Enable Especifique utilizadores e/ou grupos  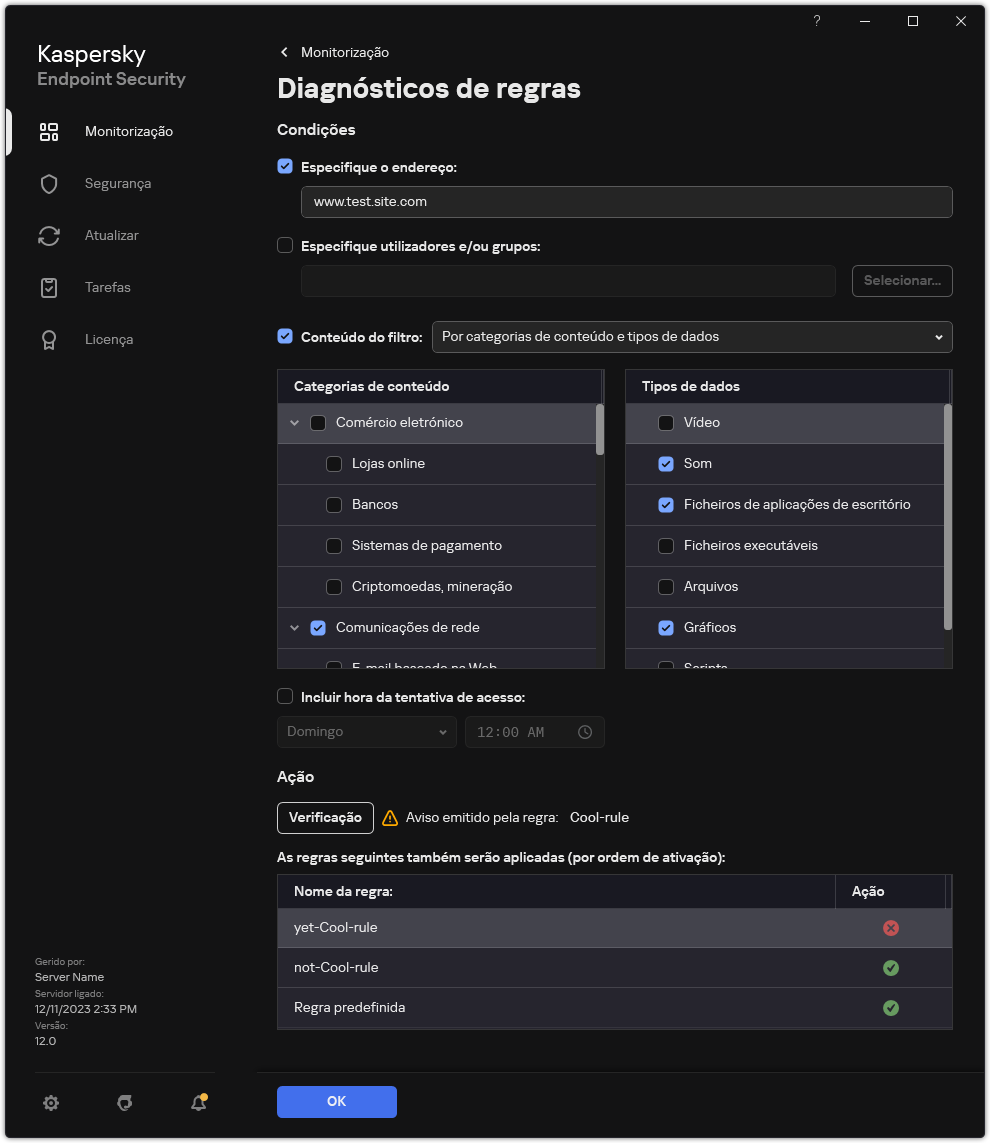(285, 245)
